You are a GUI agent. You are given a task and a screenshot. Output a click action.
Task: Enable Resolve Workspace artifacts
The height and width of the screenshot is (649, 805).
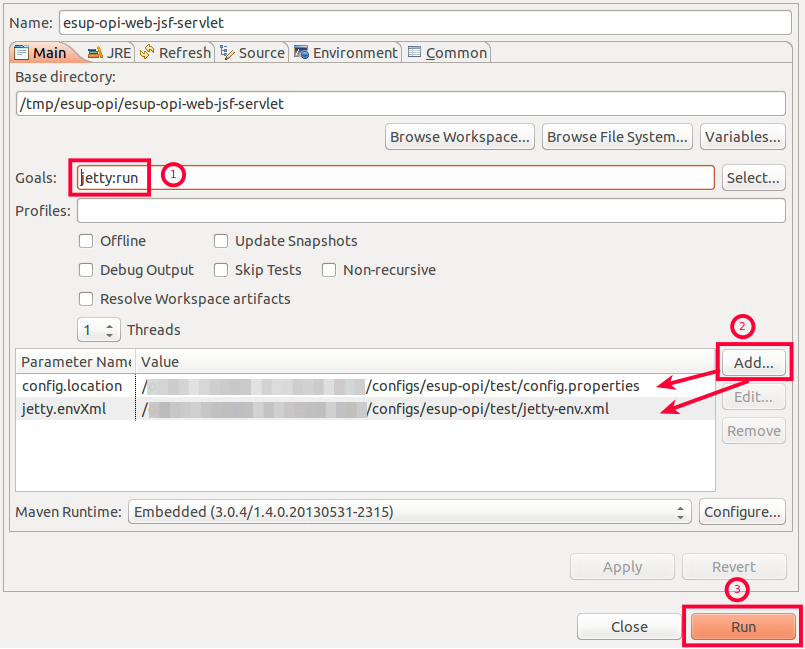point(86,299)
